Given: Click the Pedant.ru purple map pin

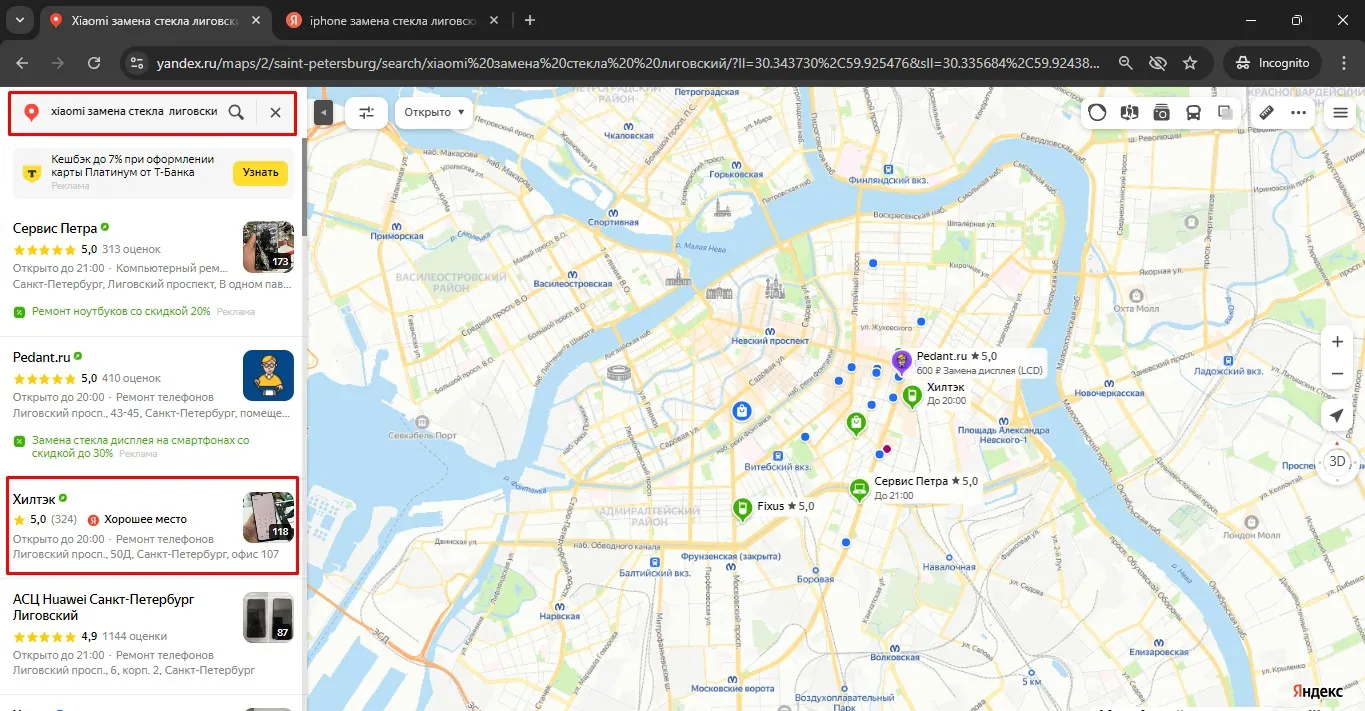Looking at the screenshot, I should [901, 361].
